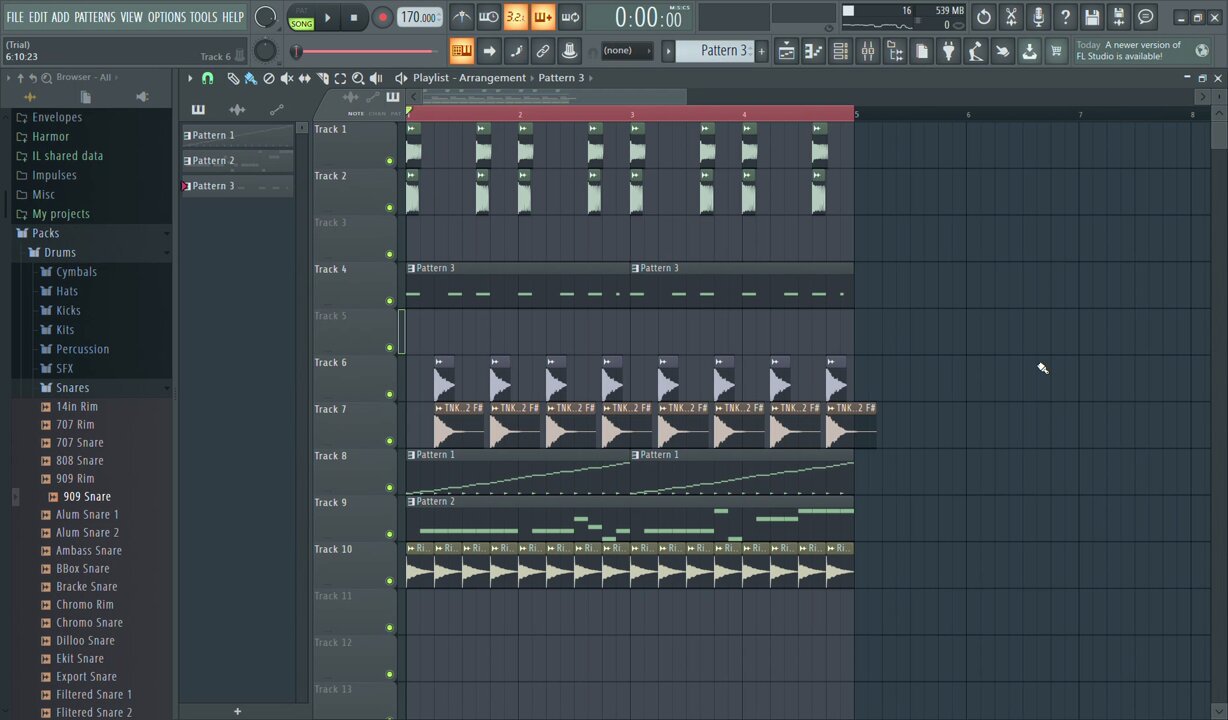The height and width of the screenshot is (720, 1228).
Task: Select the Draw pencil tool
Action: coord(233,78)
